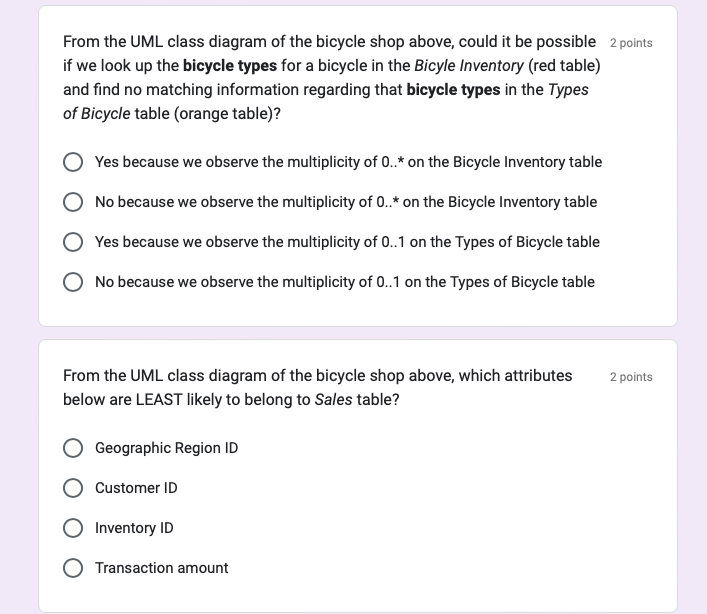Click label text 'Yes because... 0..1 on the Types of Bicycle table'

click(347, 242)
